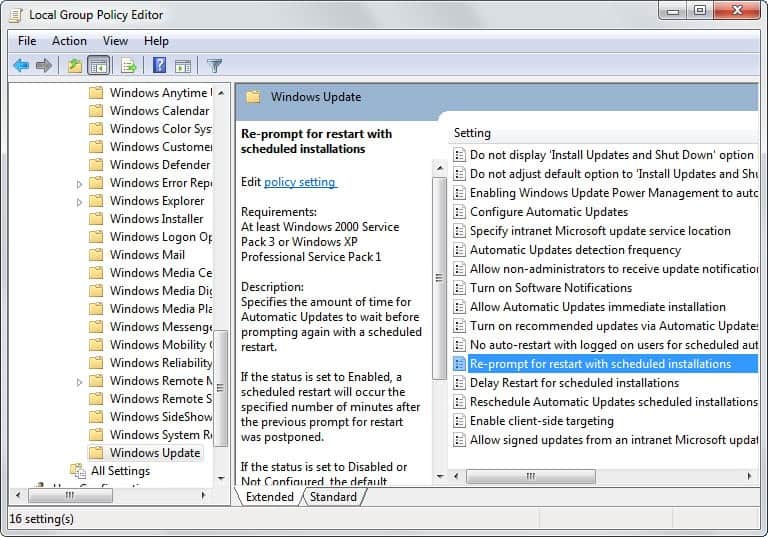Click the tree pane vertical scrollbar thumb
The width and height of the screenshot is (768, 537).
coord(221,388)
